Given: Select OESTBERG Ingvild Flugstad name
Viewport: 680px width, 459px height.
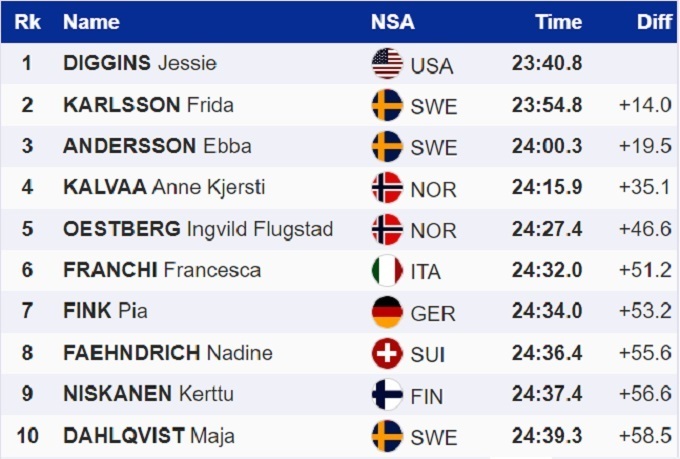Looking at the screenshot, I should coord(198,229).
